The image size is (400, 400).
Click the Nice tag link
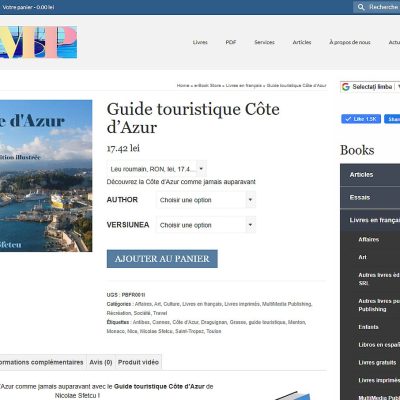tap(132, 331)
